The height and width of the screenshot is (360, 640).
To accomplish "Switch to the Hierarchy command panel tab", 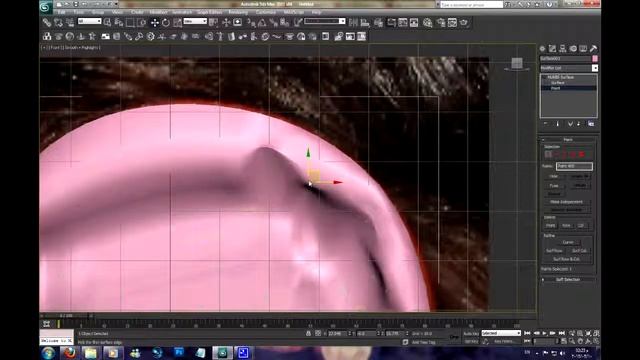I will [563, 49].
